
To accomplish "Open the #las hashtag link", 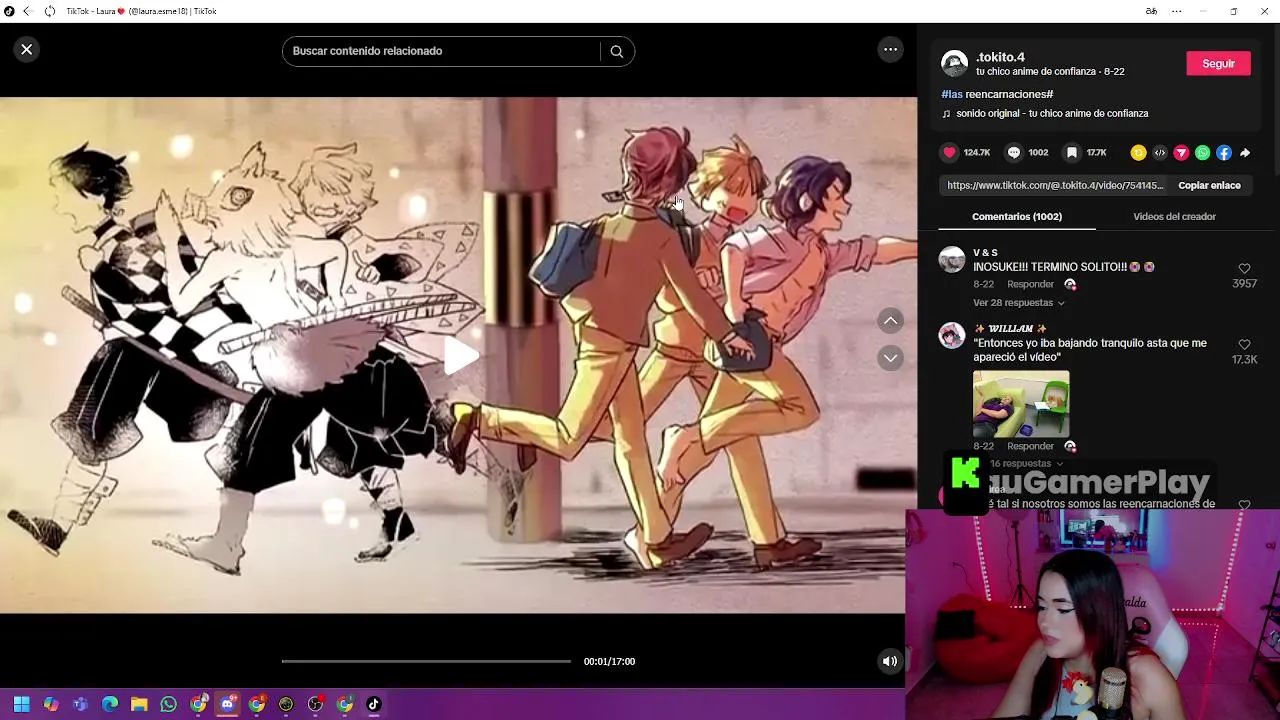I will tap(952, 94).
